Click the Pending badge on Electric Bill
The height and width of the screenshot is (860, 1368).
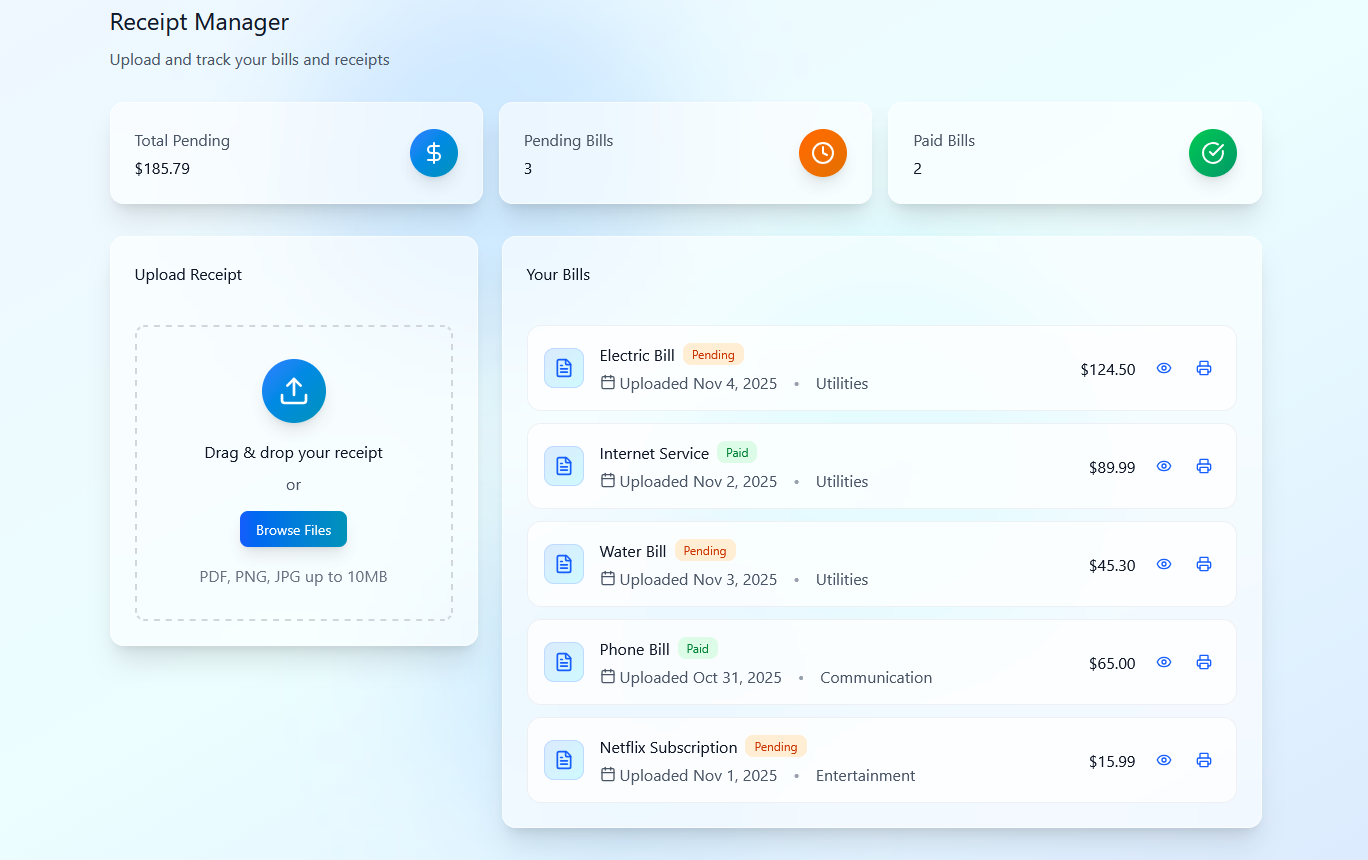point(713,355)
